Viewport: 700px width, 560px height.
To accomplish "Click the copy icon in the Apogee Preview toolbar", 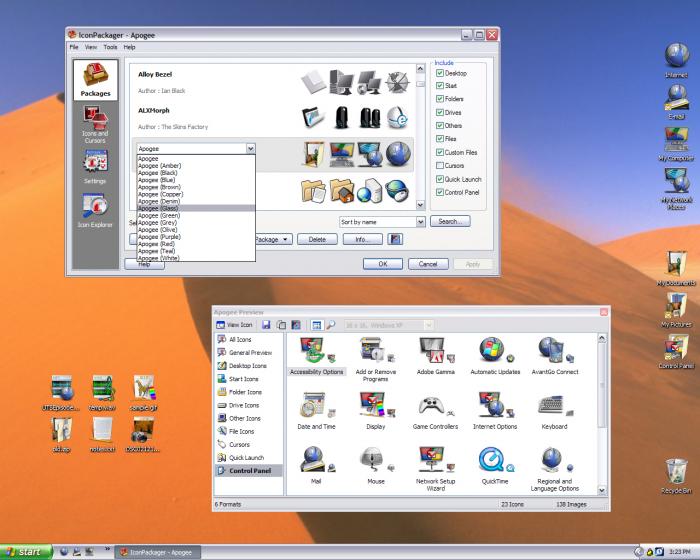I will point(281,325).
